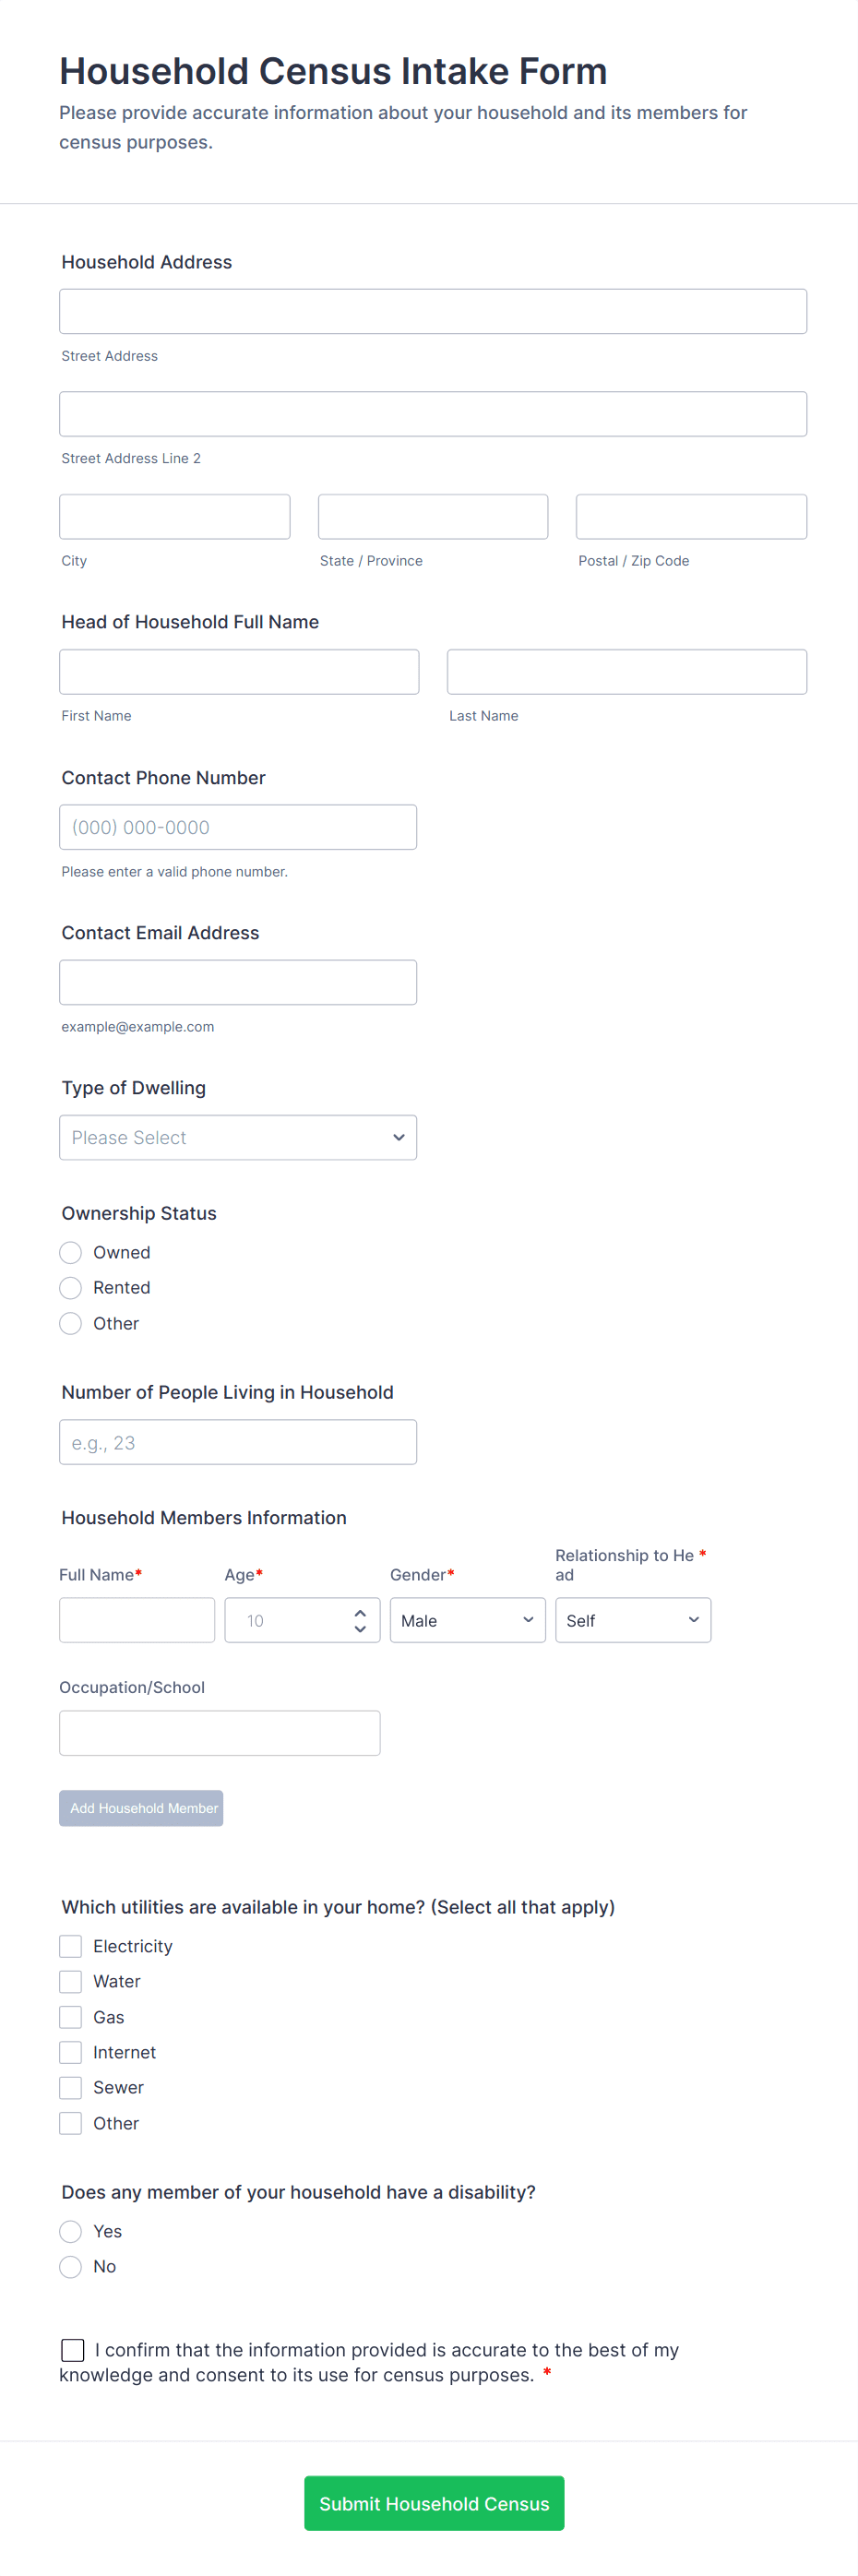Select Yes for household disability question

(x=71, y=2231)
